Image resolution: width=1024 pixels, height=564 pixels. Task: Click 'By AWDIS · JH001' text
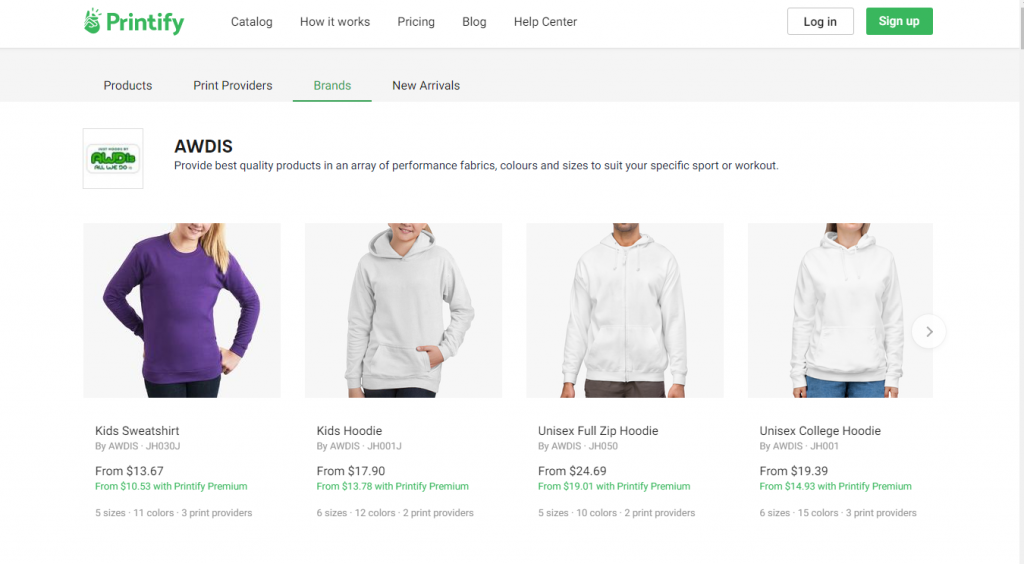point(799,446)
